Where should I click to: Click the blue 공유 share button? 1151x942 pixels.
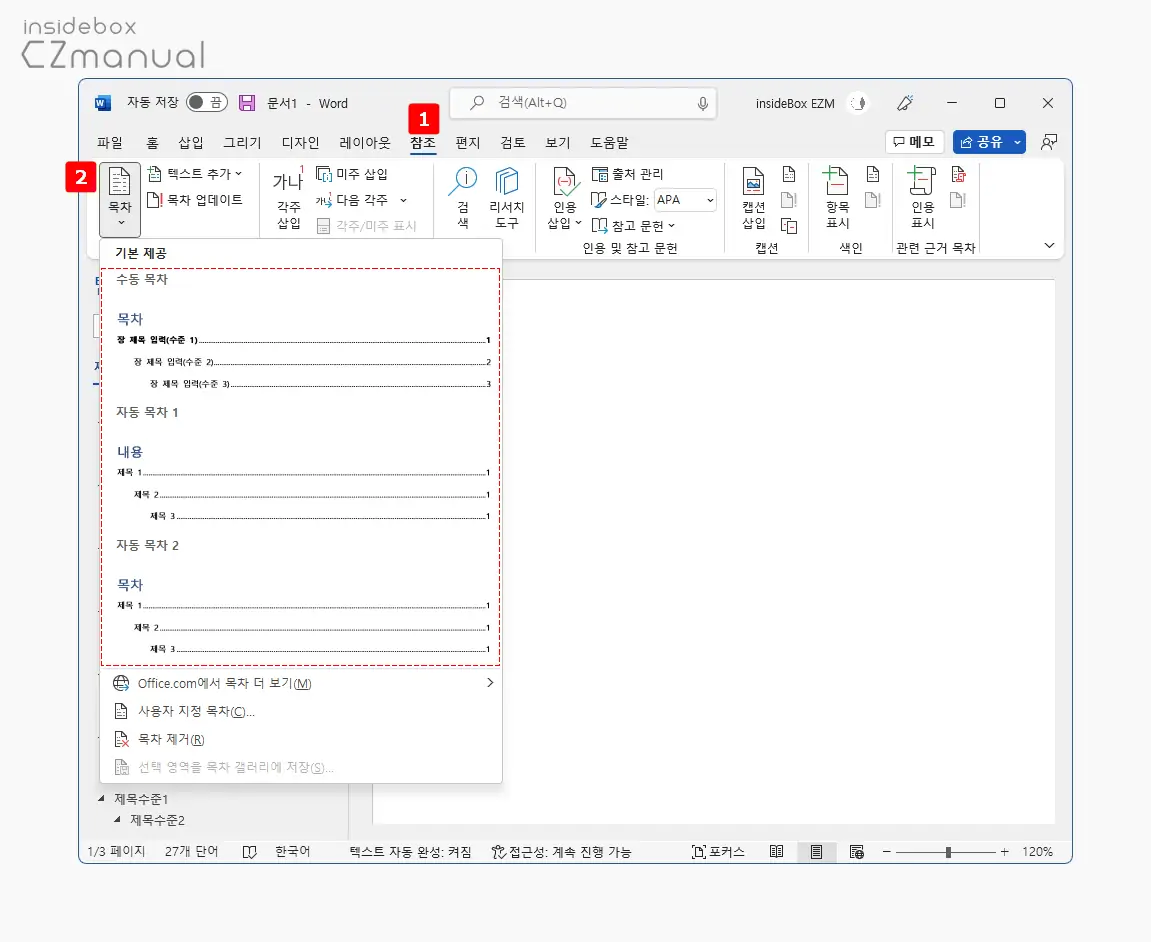pyautogui.click(x=981, y=142)
